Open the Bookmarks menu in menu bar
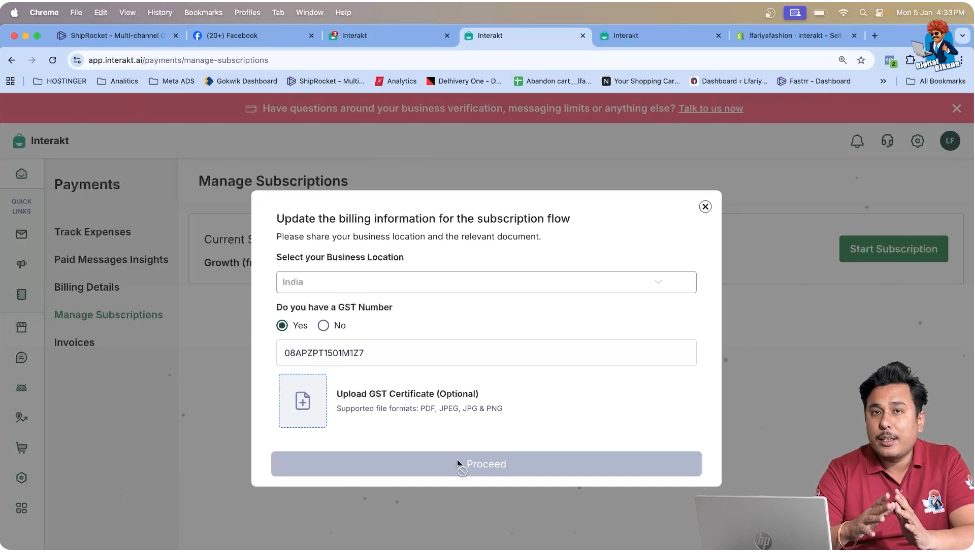 click(203, 12)
